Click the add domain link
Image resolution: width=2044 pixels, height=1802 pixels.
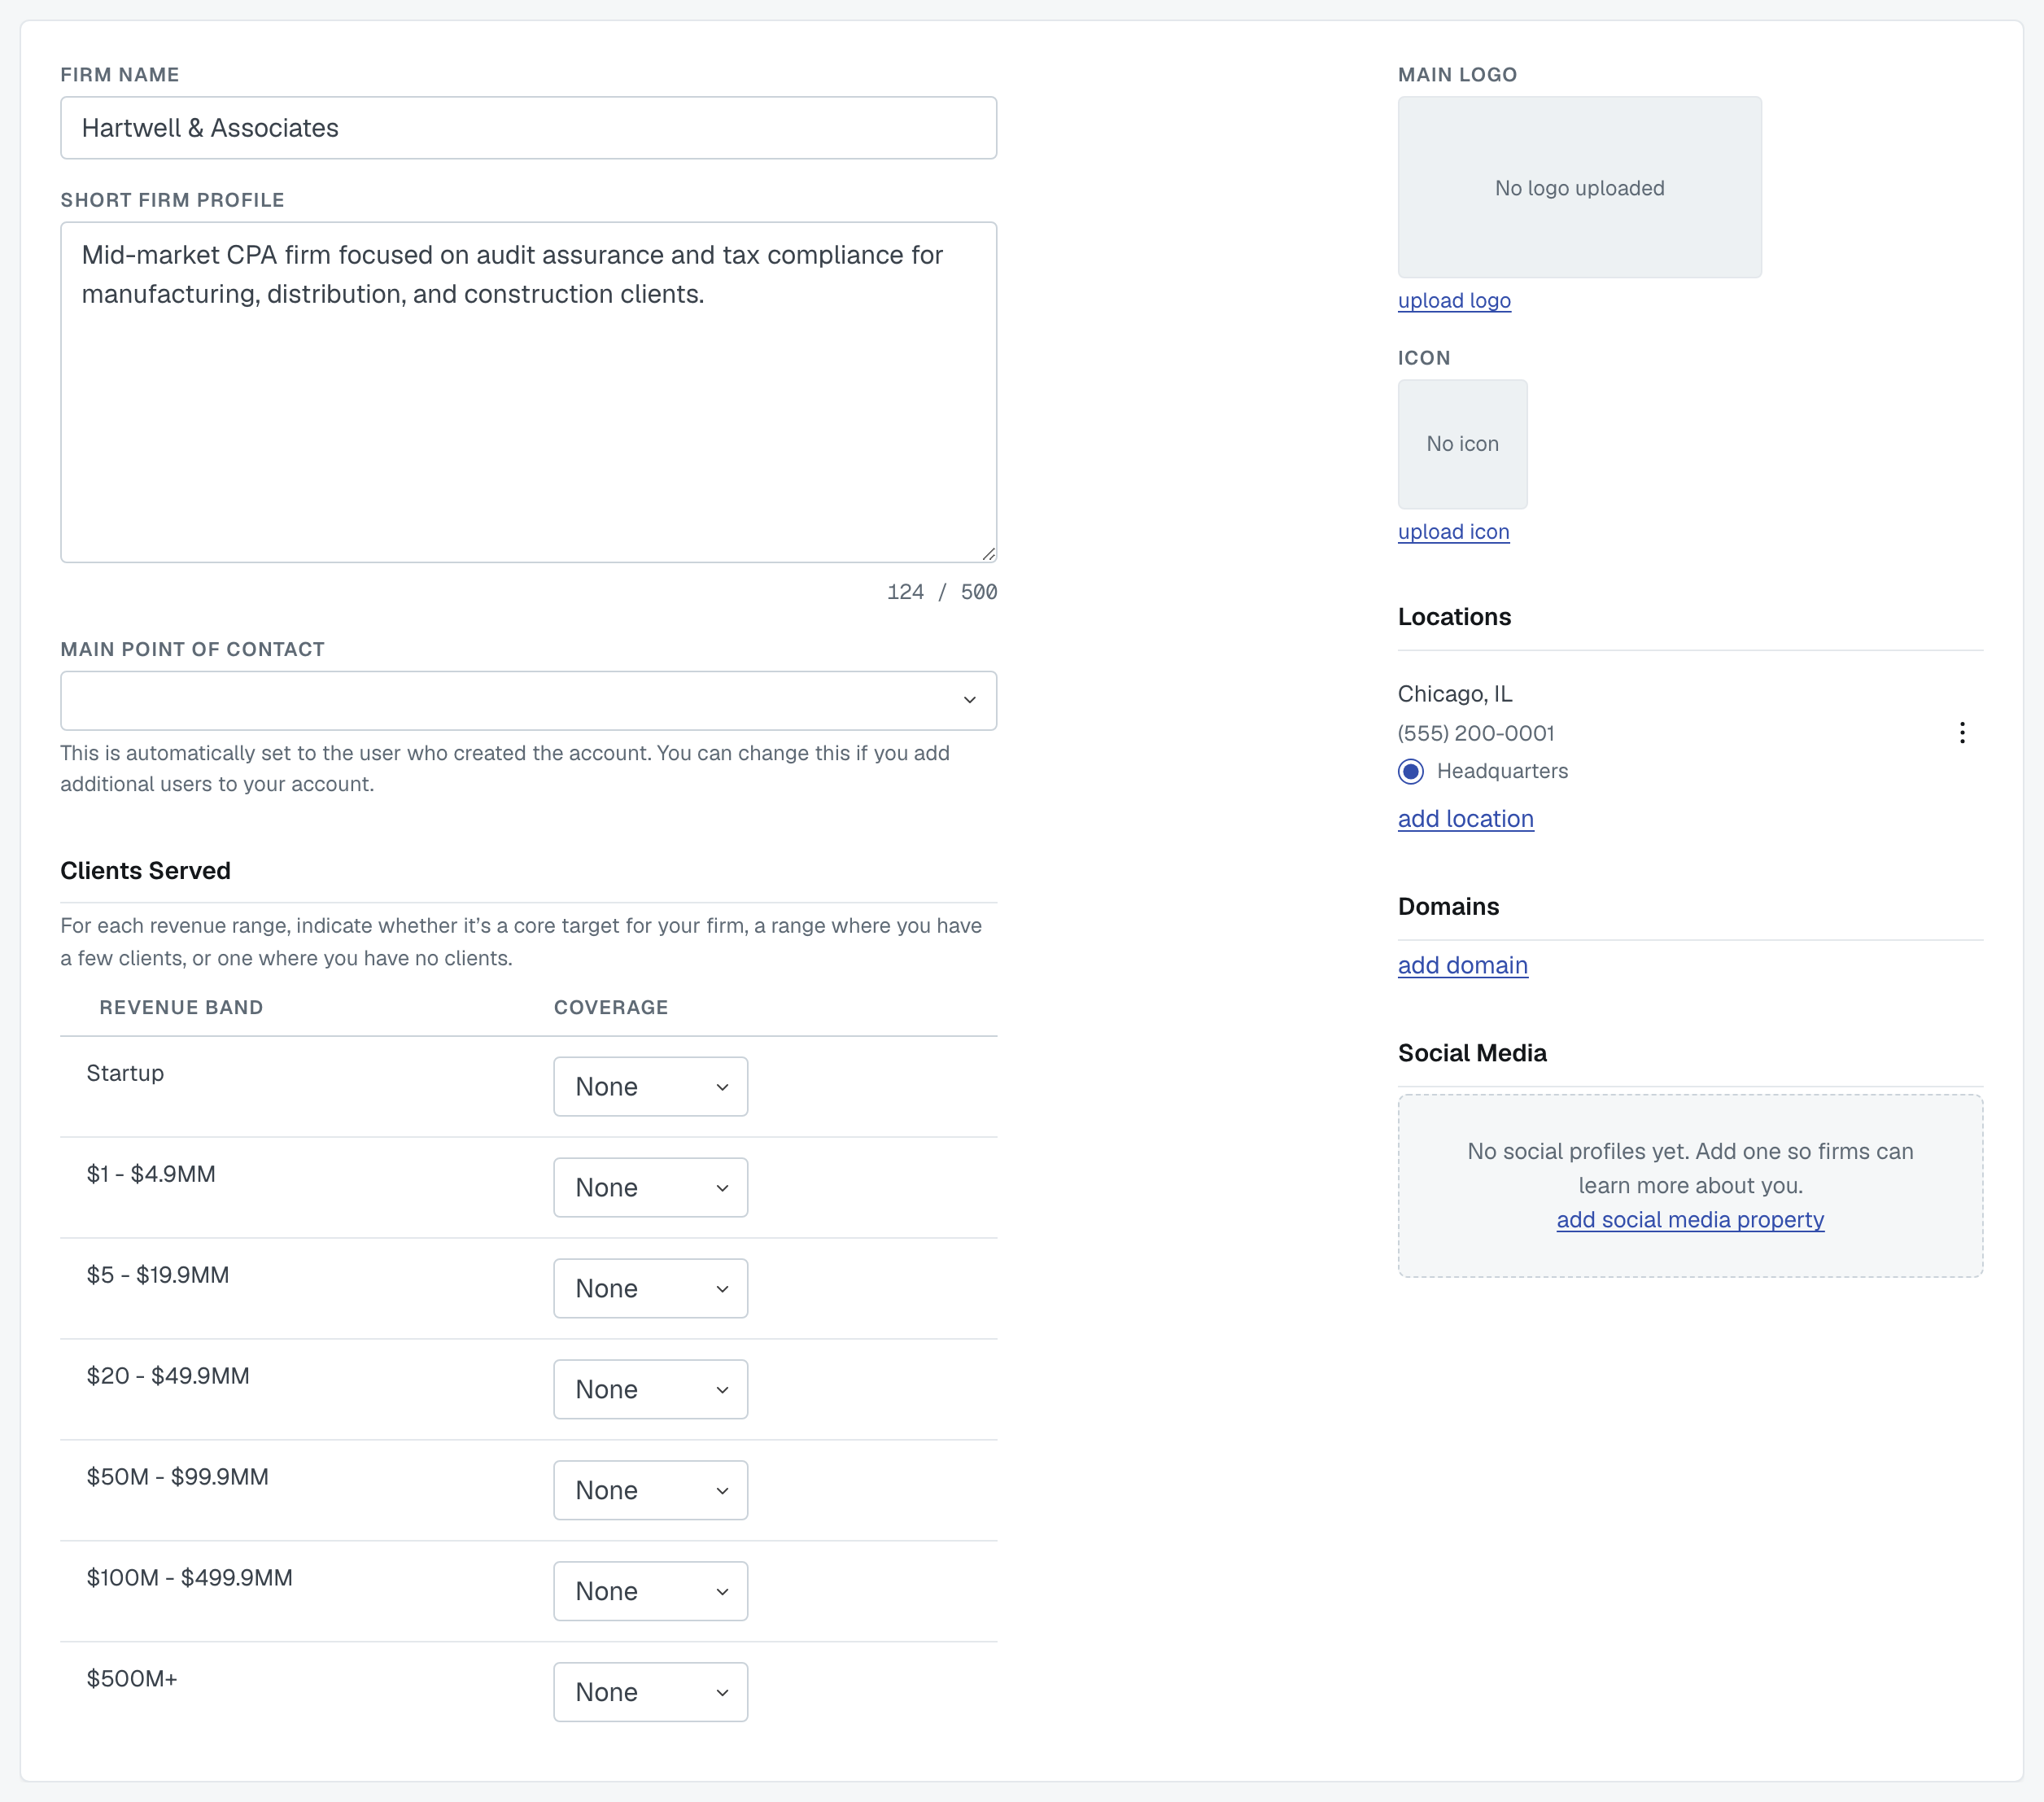[1462, 965]
